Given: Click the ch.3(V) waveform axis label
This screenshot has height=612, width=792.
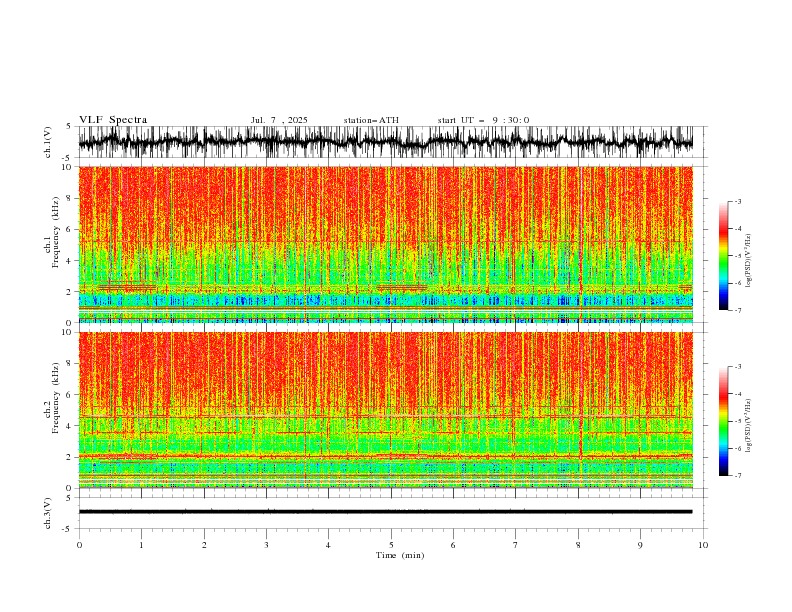Looking at the screenshot, I should [48, 513].
